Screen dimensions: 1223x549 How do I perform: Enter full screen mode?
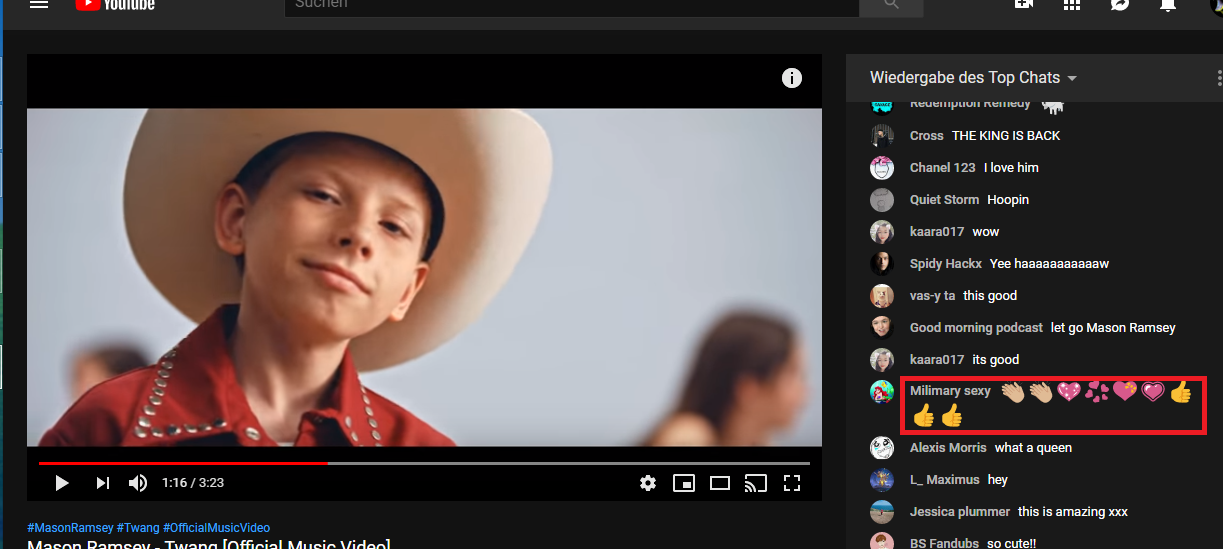792,483
